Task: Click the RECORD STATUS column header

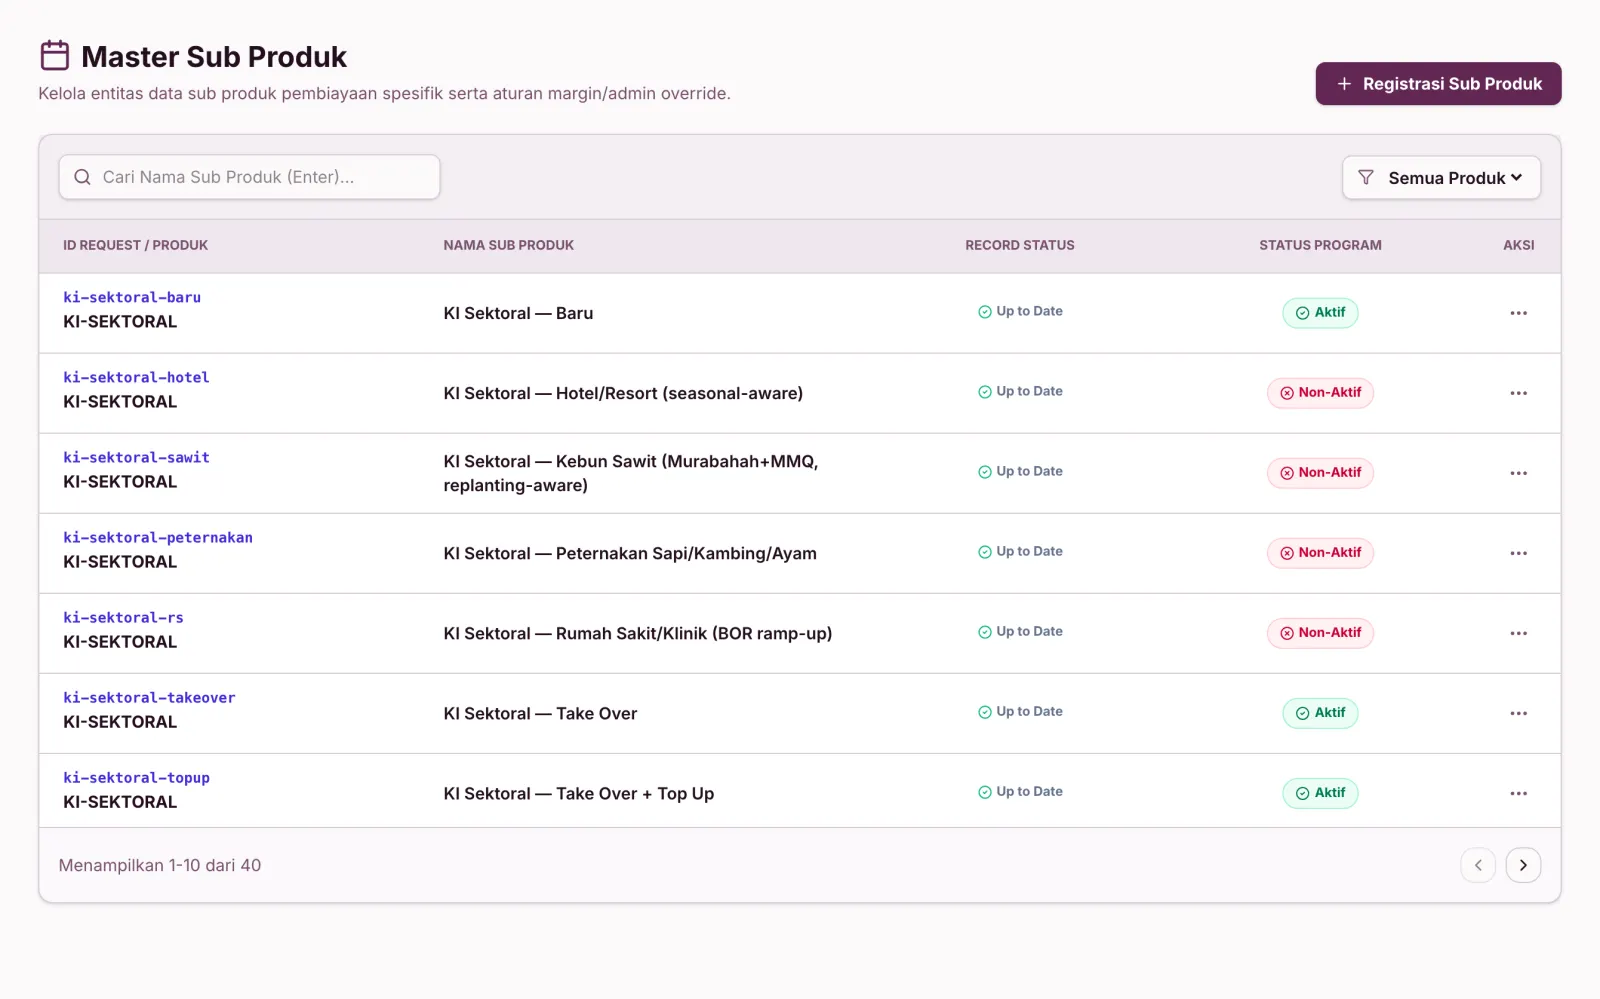Action: (x=1020, y=245)
